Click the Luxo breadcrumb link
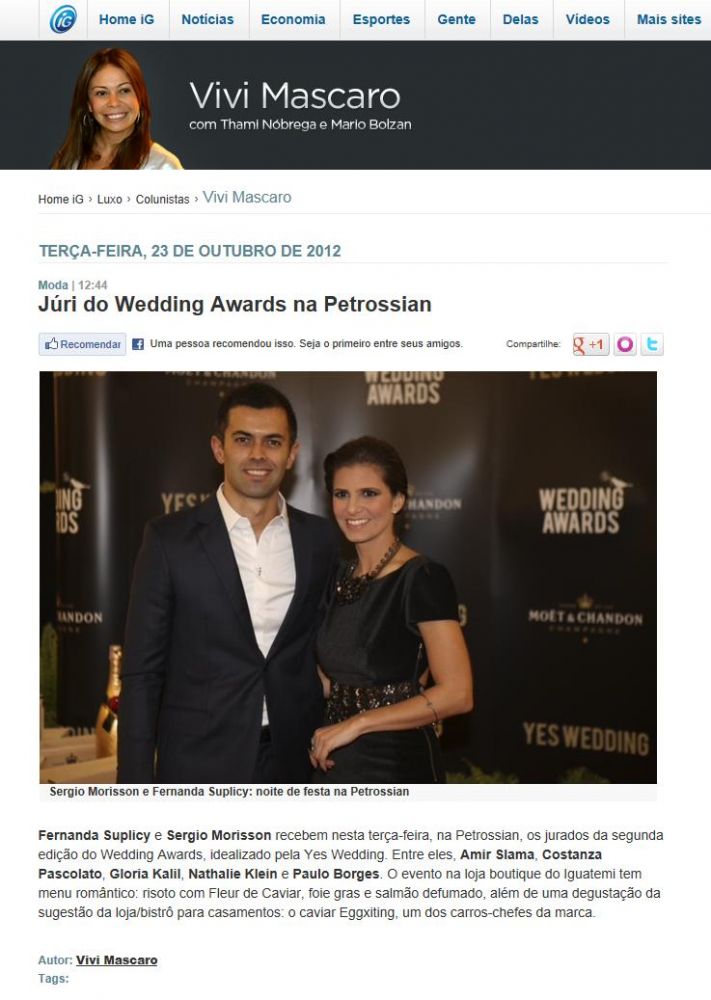This screenshot has height=1000, width=711. pos(110,200)
